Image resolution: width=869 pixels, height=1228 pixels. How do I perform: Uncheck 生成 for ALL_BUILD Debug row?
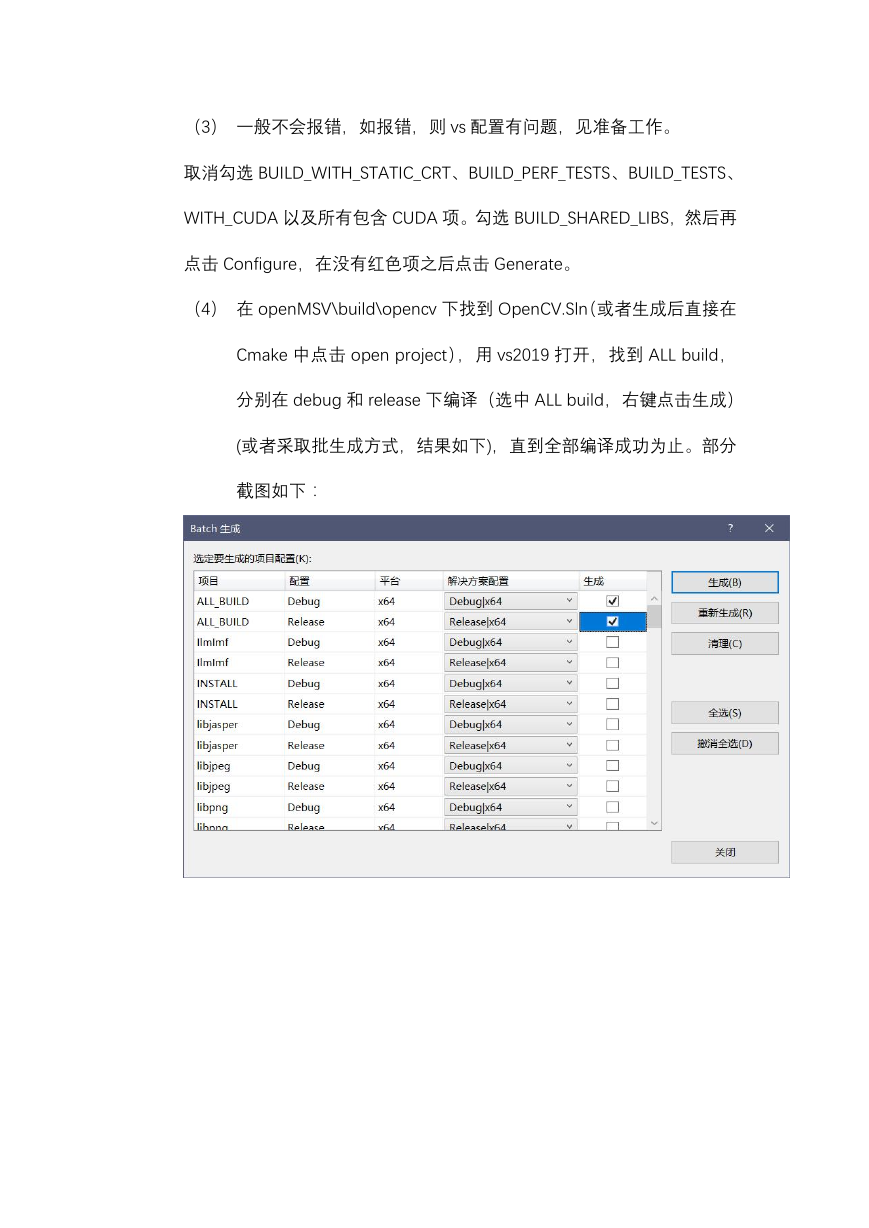pos(613,601)
